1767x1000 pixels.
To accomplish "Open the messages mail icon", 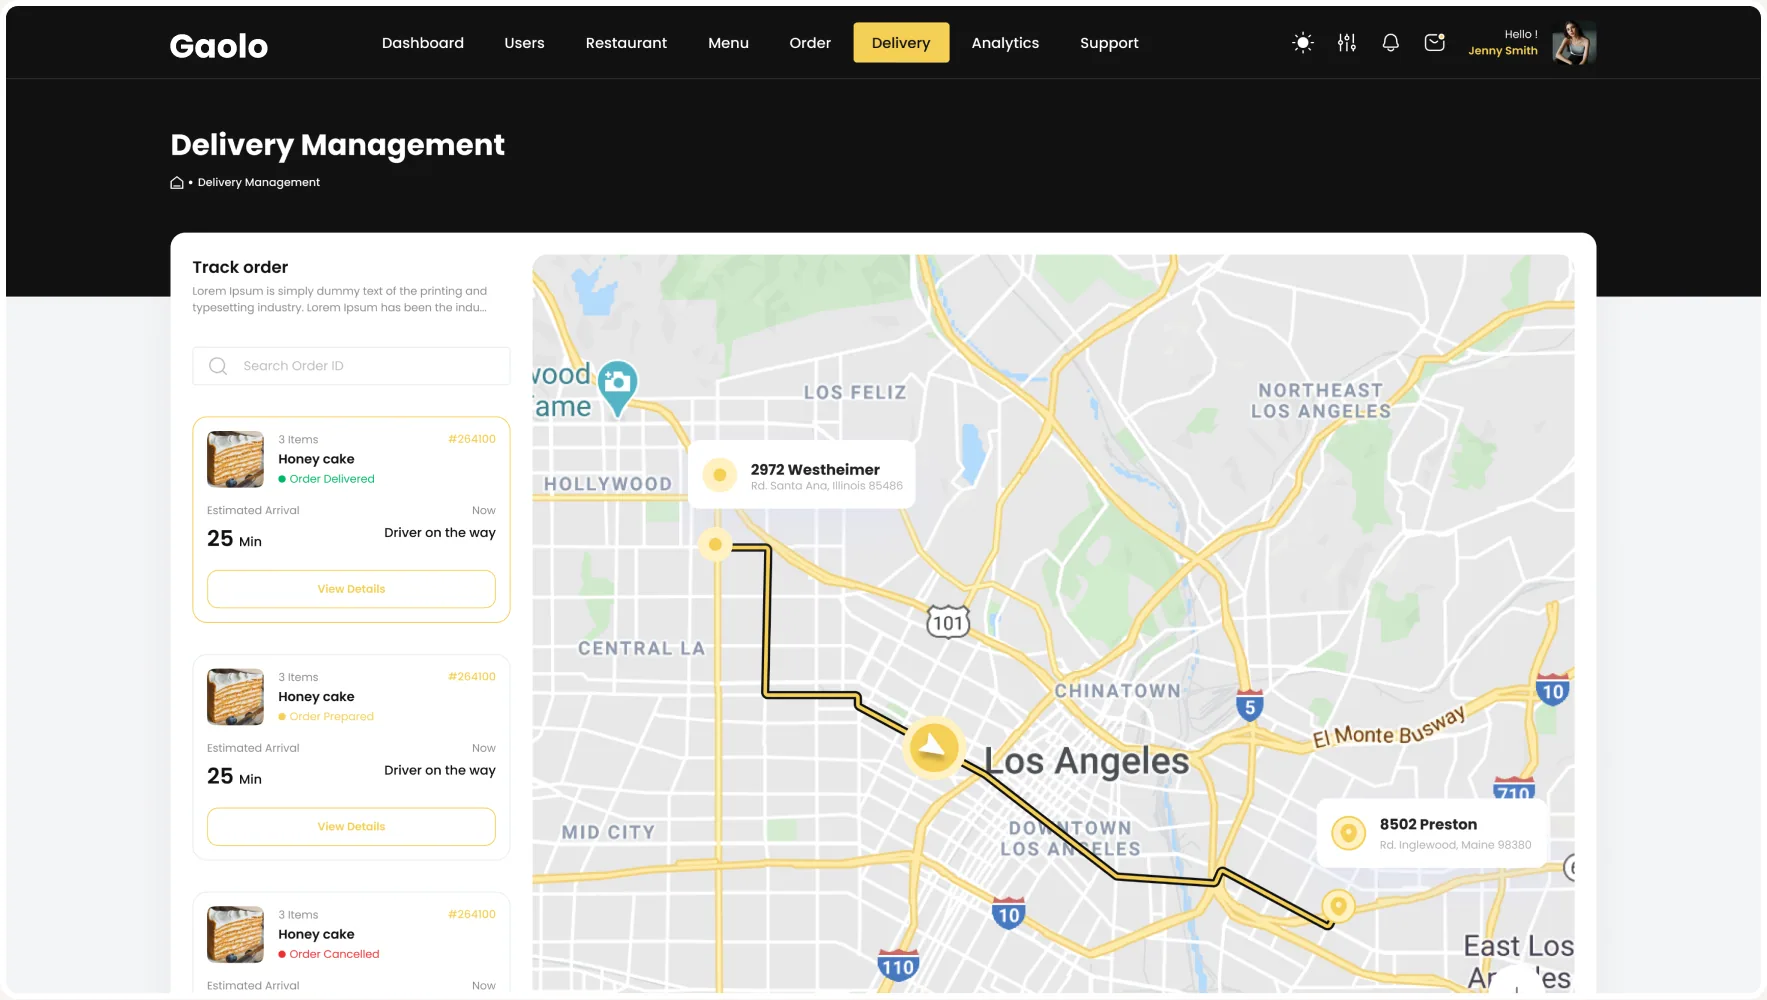I will point(1435,43).
